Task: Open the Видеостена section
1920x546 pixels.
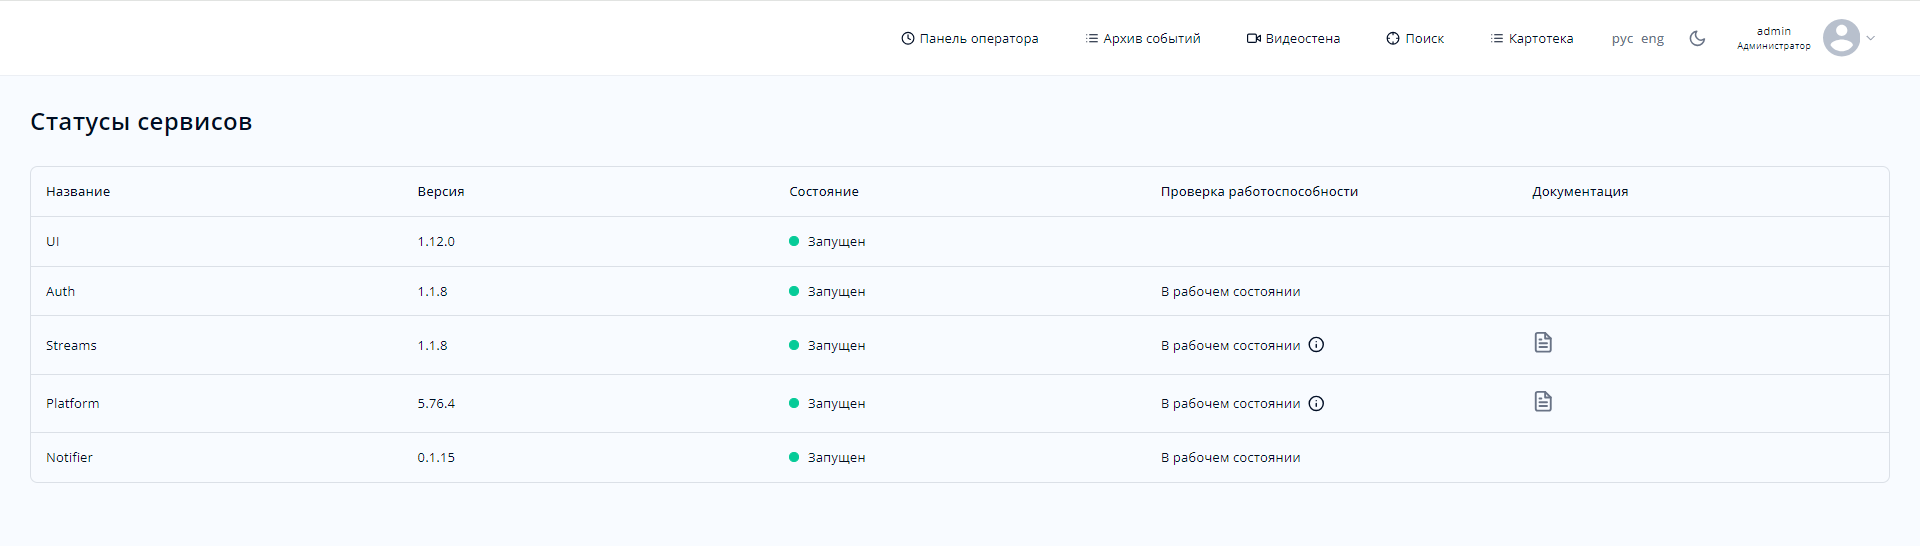Action: 1293,39
